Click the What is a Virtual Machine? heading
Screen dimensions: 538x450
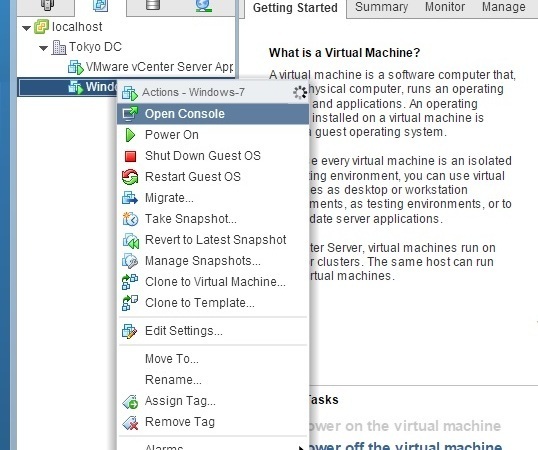pos(344,52)
